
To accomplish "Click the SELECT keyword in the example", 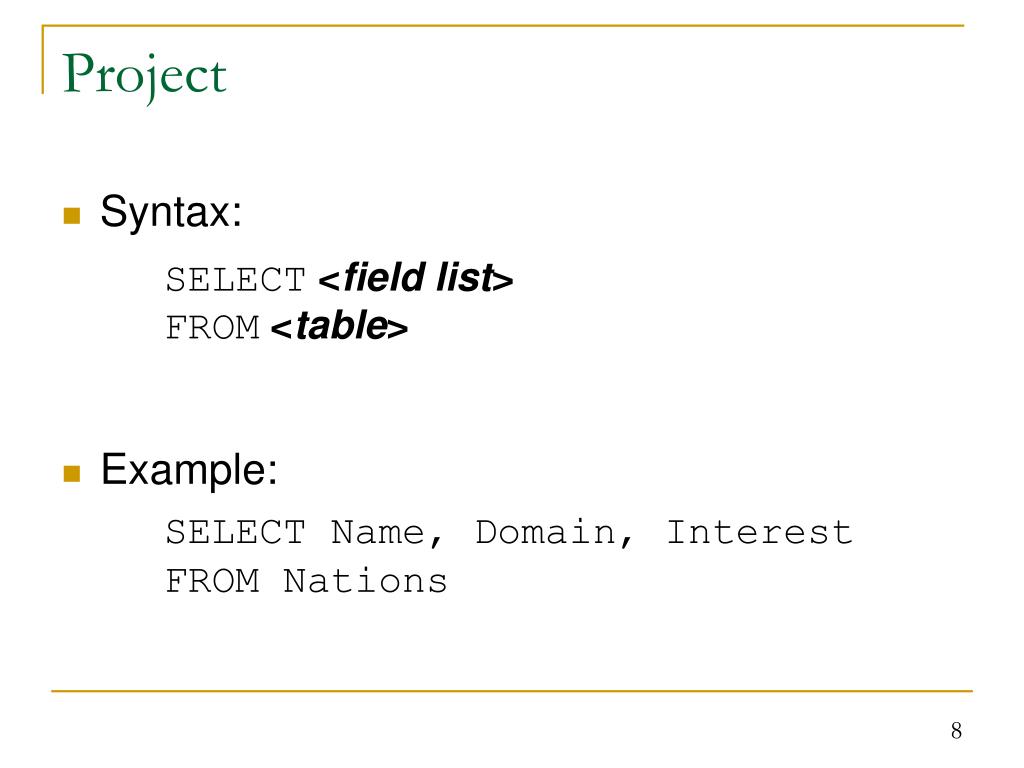I will (x=236, y=532).
